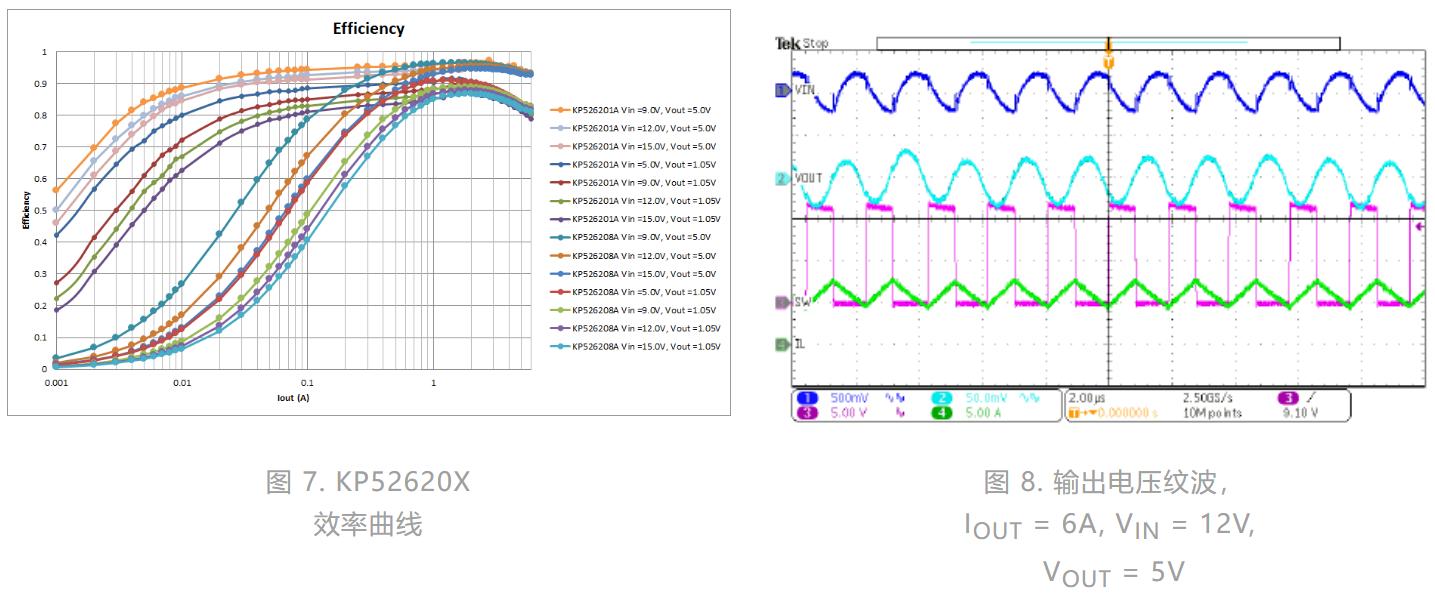The height and width of the screenshot is (595, 1435).
Task: Click the 10M points record length
Action: point(1213,412)
